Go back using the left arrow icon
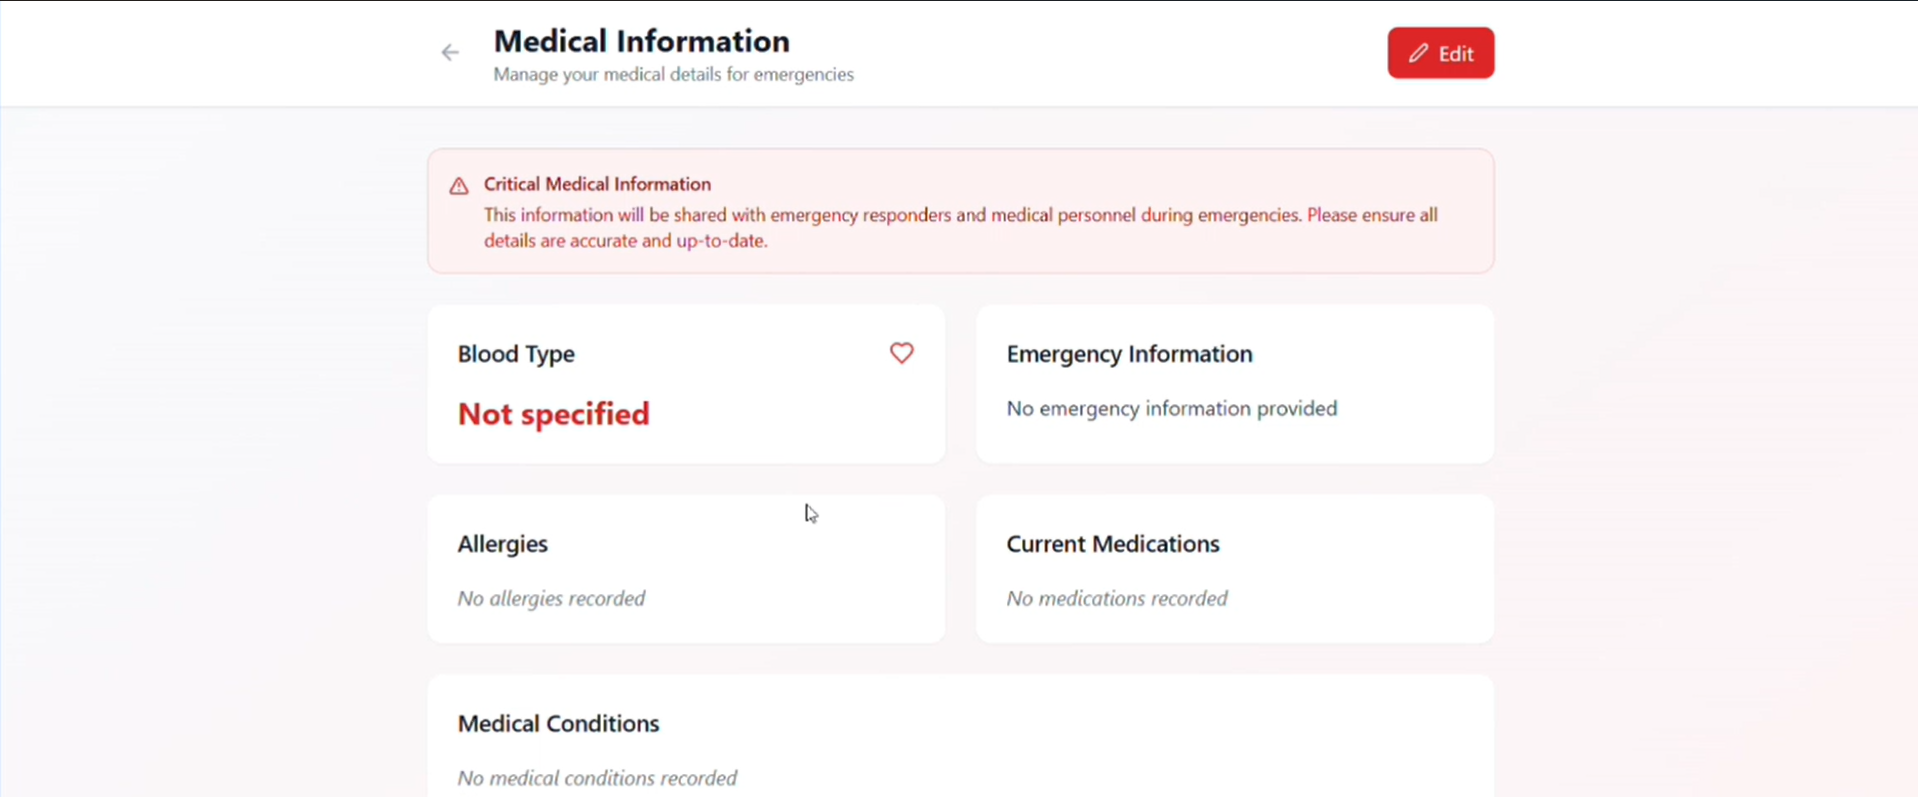The image size is (1918, 797). click(x=450, y=53)
